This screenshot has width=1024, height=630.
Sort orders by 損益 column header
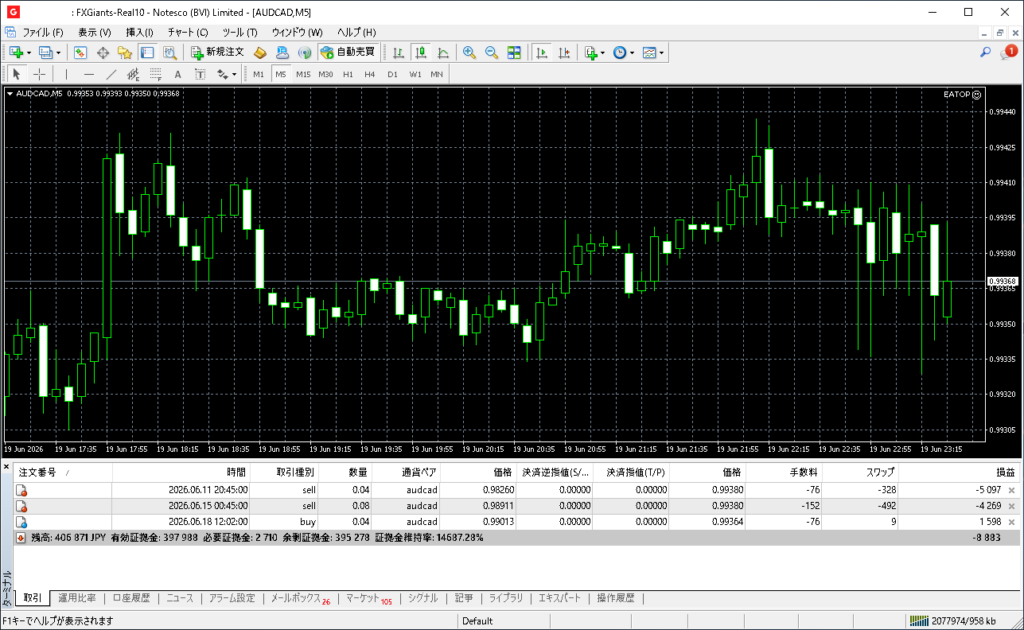1005,472
